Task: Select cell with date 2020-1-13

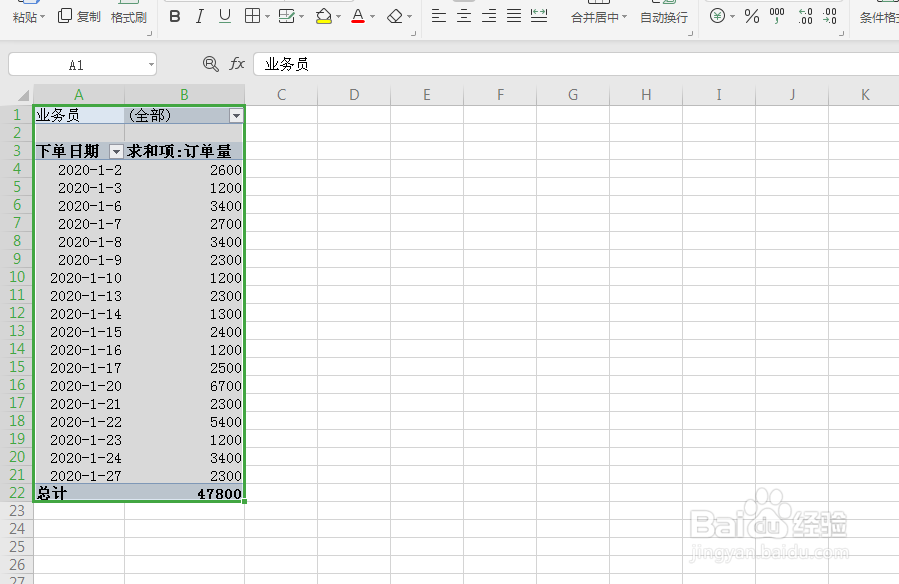Action: [79, 296]
